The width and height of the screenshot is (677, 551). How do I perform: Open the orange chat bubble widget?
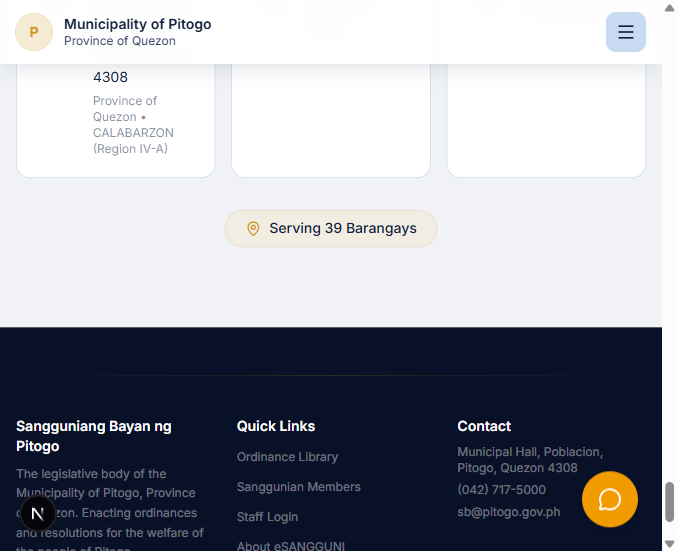(610, 499)
